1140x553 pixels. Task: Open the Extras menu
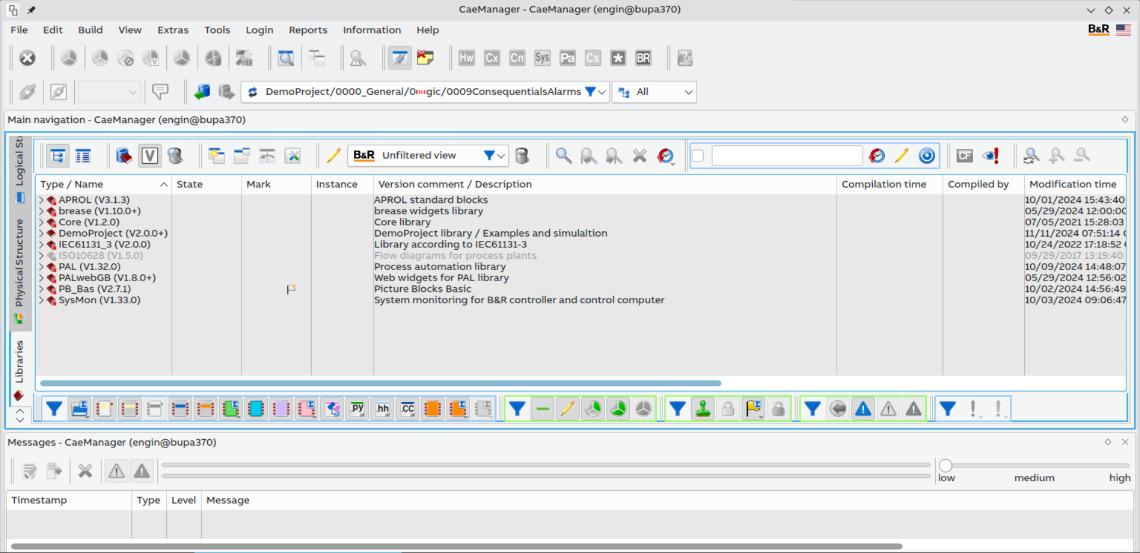(x=173, y=30)
